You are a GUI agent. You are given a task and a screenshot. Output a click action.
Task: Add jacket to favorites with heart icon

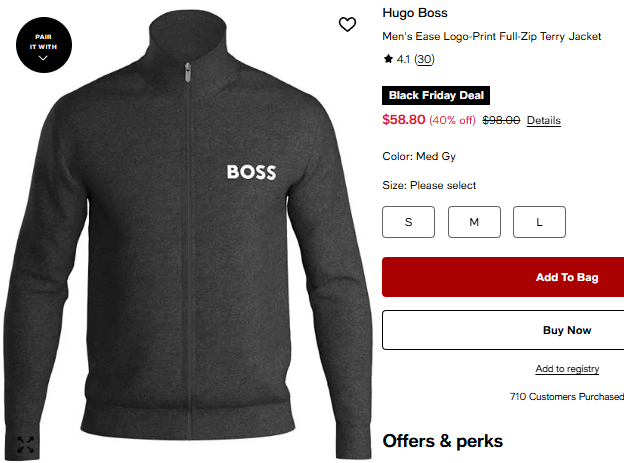click(x=347, y=25)
